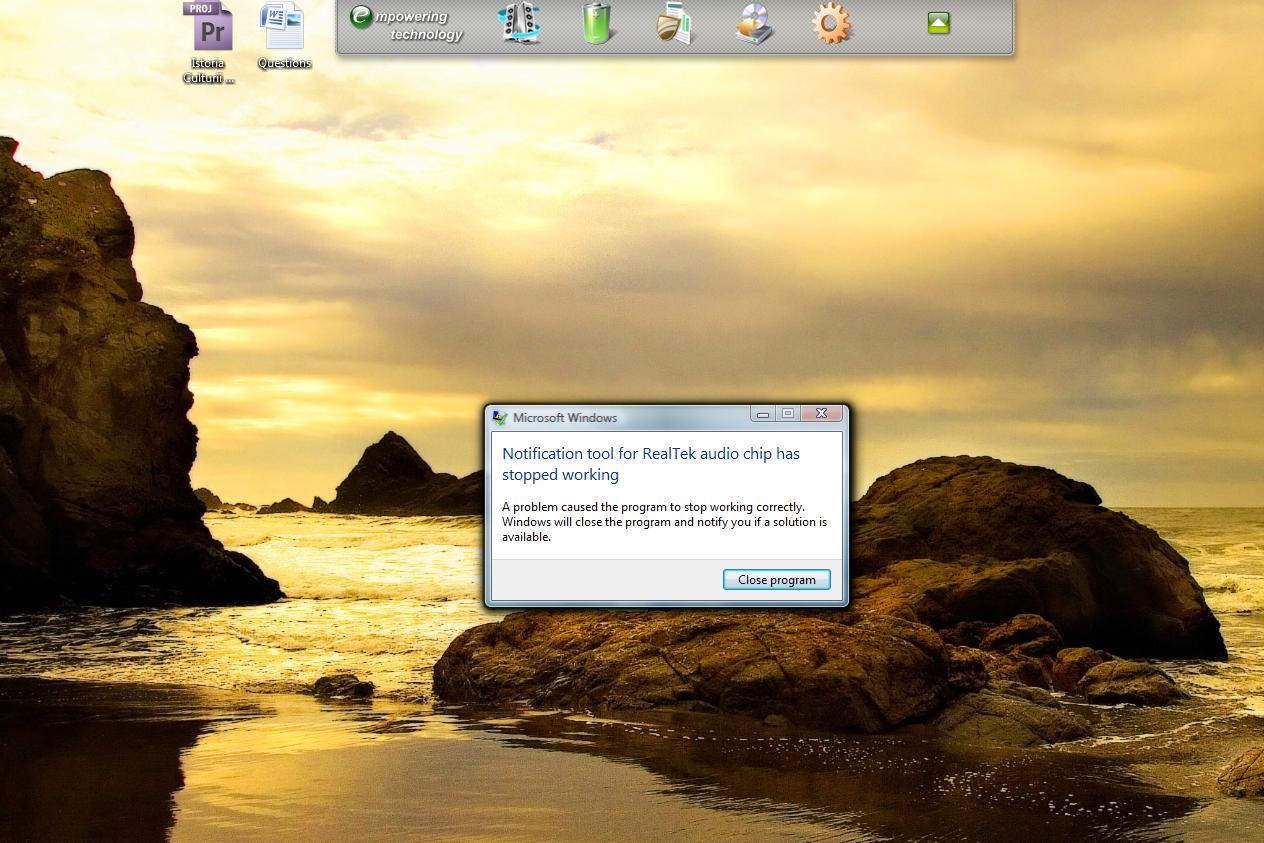Open the Istoria Culturii Premiere project file
The image size is (1264, 843).
[210, 42]
